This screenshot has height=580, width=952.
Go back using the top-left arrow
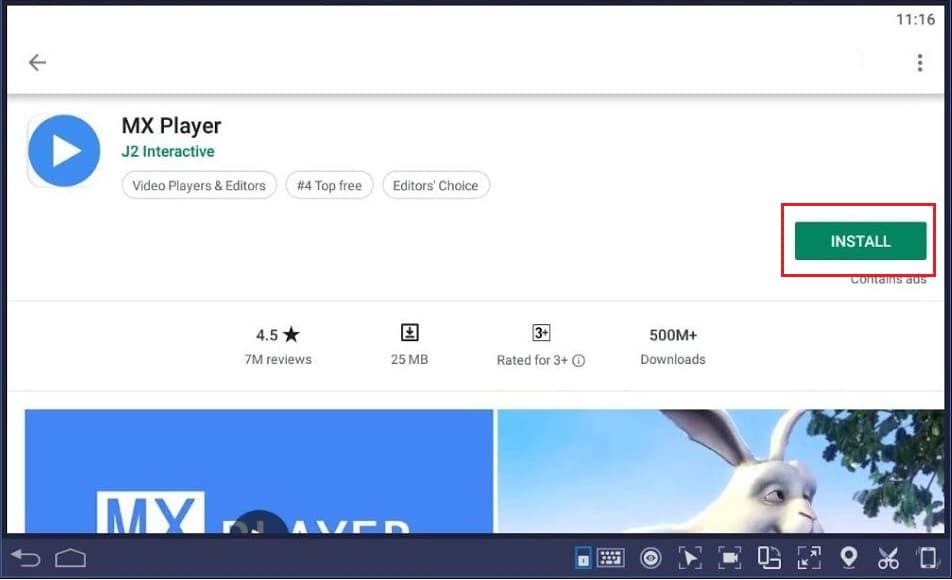click(x=37, y=62)
